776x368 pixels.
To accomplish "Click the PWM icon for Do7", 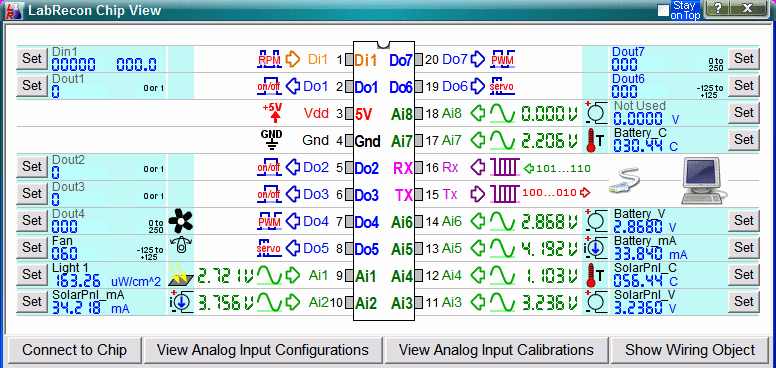I will point(502,59).
